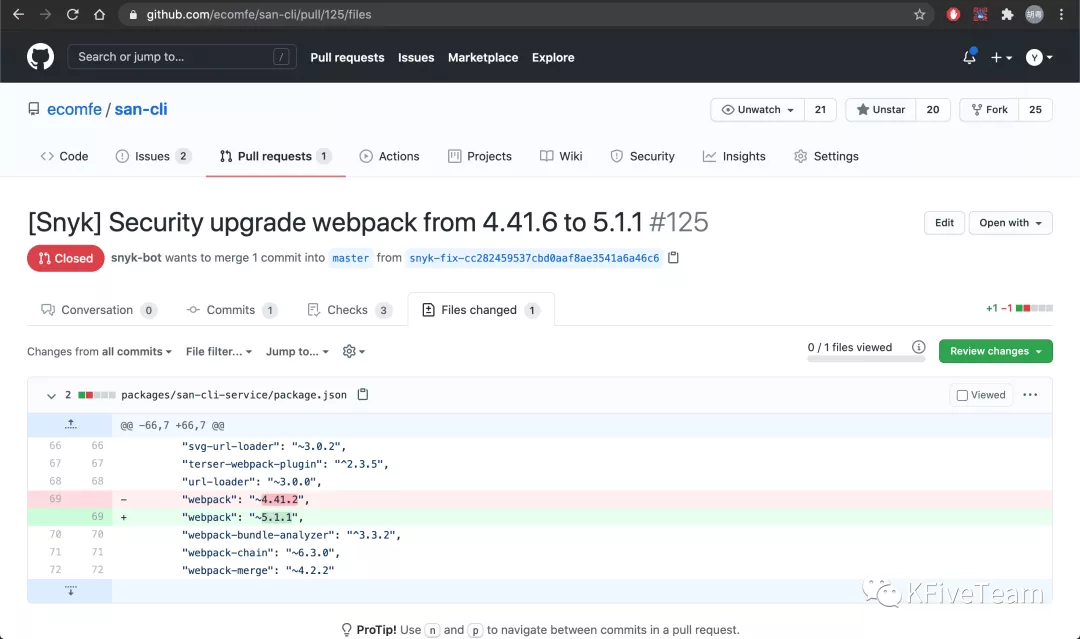1080x639 pixels.
Task: Fork the san-cli repository
Action: [989, 109]
